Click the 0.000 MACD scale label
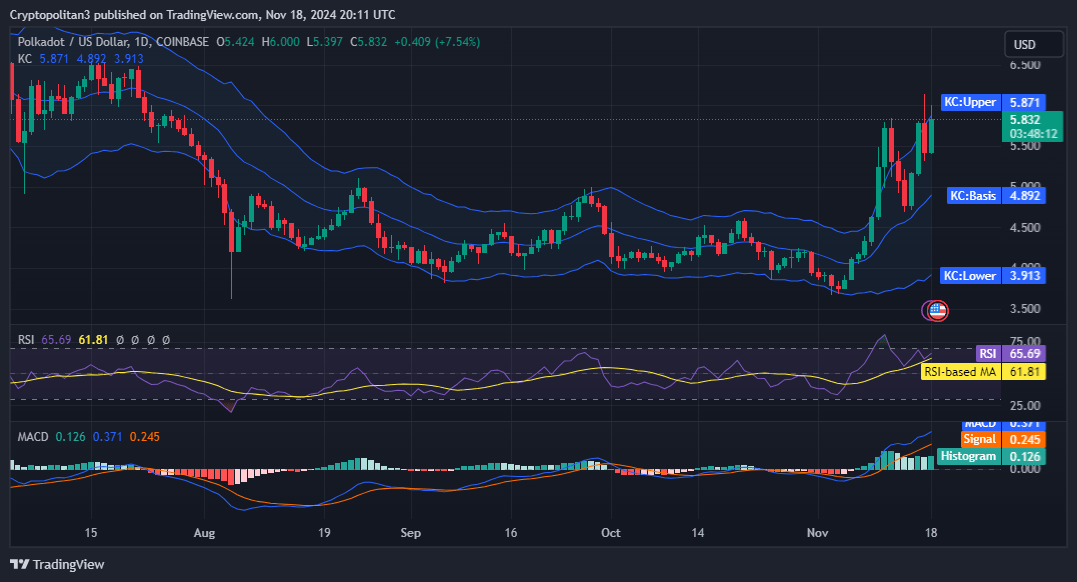 [x=1025, y=469]
